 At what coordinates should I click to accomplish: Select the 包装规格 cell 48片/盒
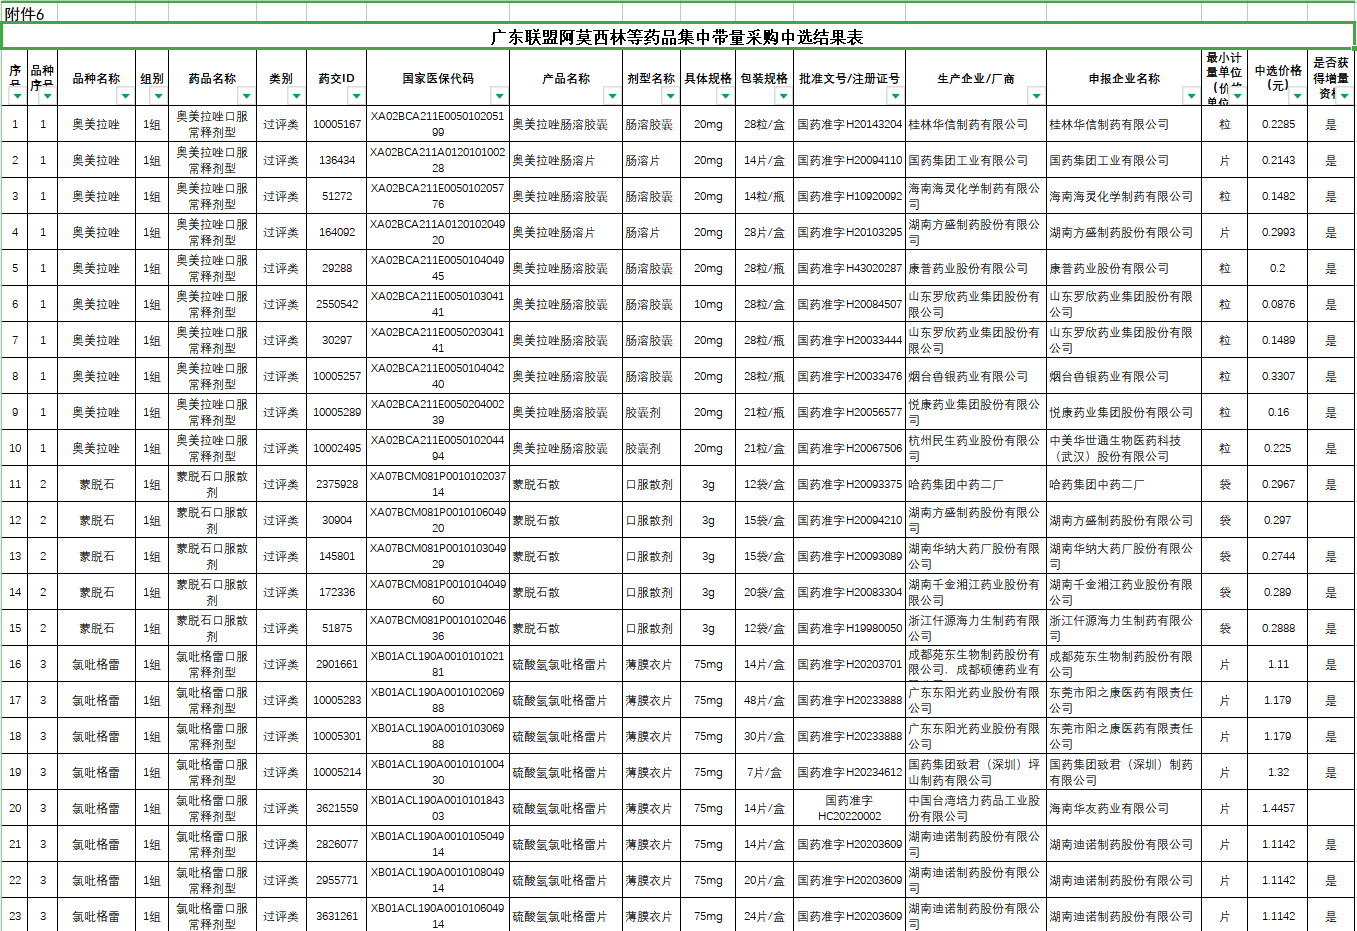[764, 700]
